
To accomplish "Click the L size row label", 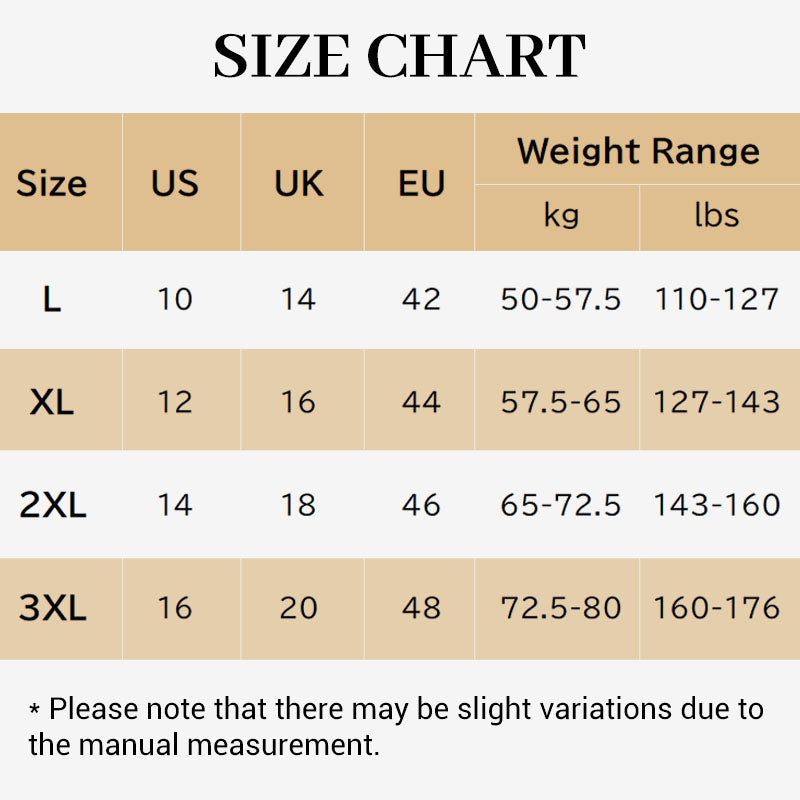I will click(x=52, y=299).
